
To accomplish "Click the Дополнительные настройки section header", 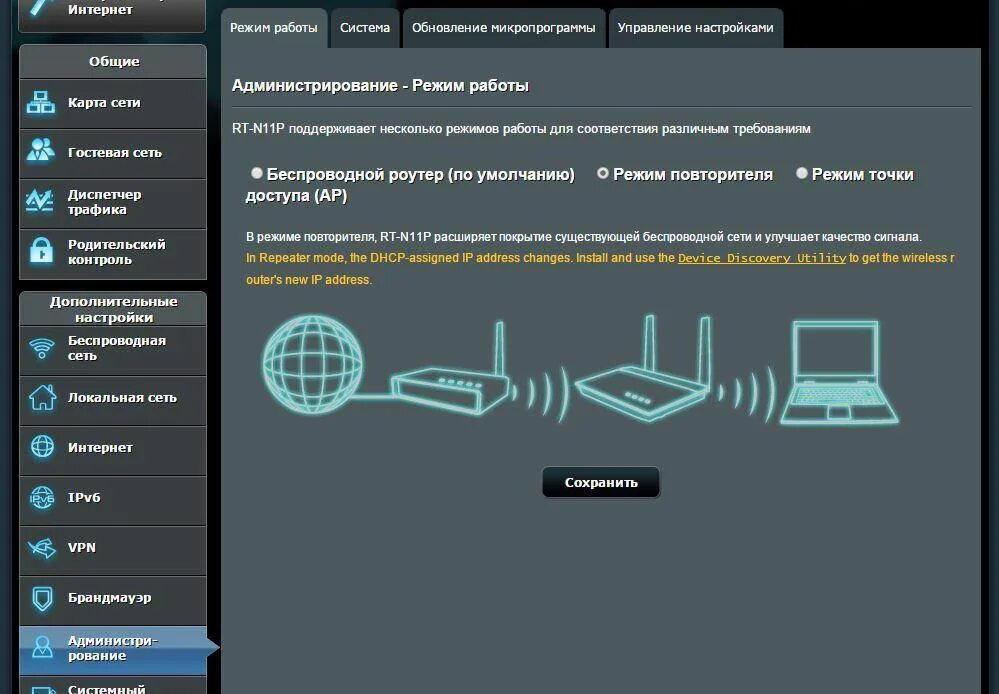I will [113, 309].
